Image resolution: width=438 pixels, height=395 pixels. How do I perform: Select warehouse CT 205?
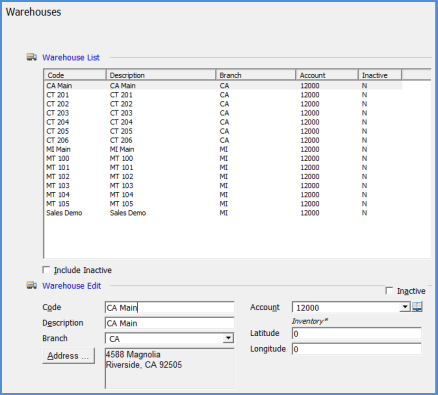(x=223, y=131)
